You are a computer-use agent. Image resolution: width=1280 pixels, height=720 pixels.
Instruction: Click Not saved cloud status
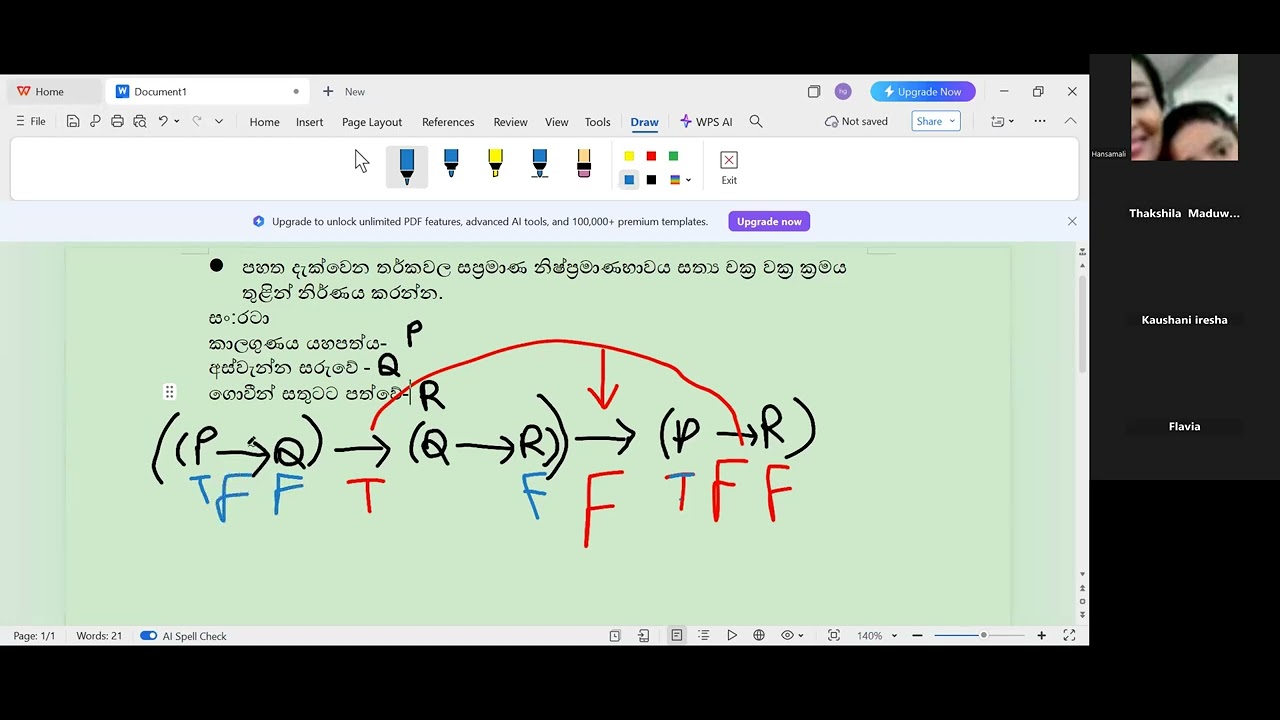pyautogui.click(x=856, y=121)
